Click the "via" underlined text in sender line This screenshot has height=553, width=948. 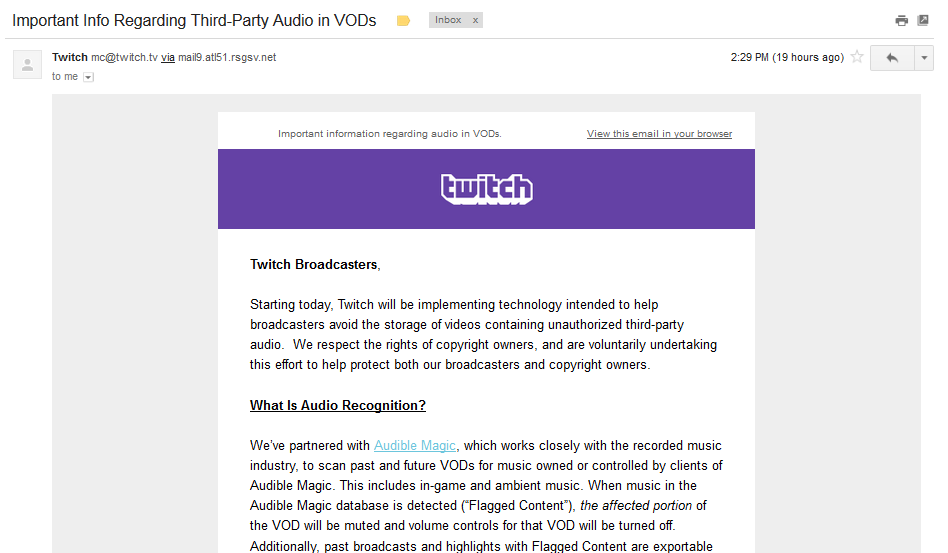[x=168, y=58]
